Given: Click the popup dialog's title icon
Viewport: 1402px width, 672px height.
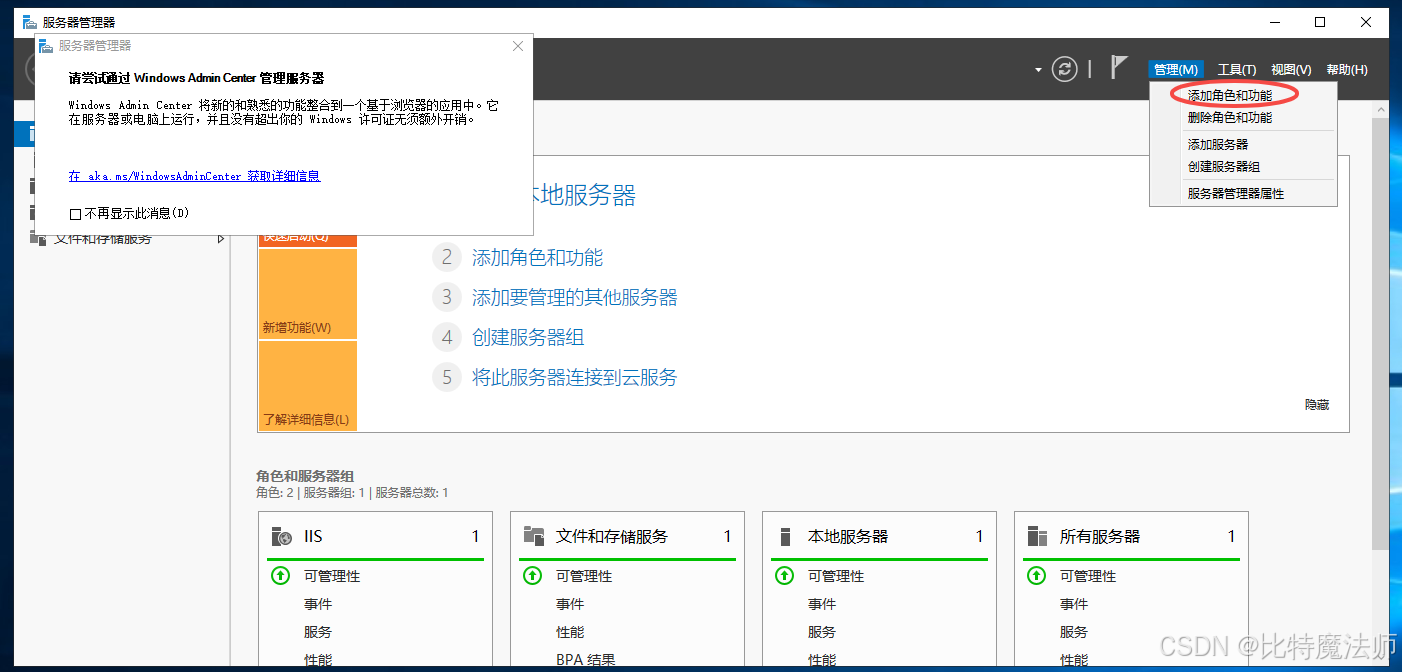Looking at the screenshot, I should coord(46,46).
